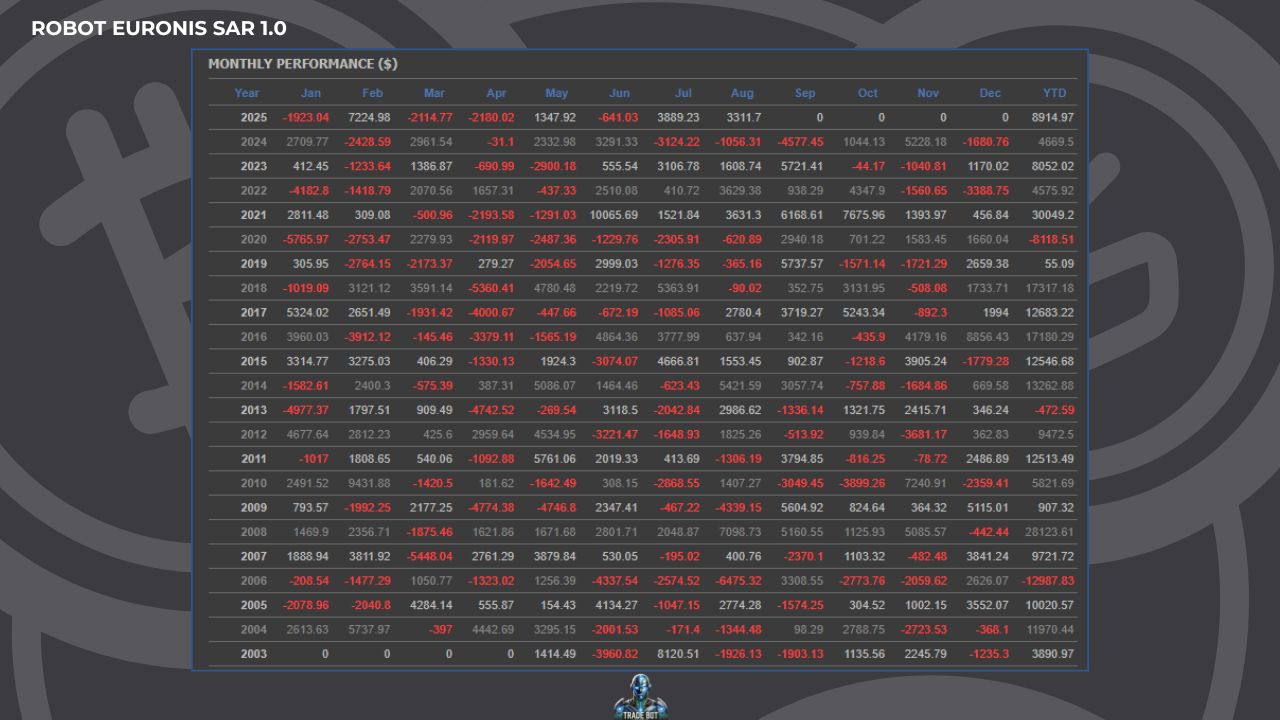Select the 9431.88 cell in February 2010
Image resolution: width=1280 pixels, height=720 pixels.
pos(369,483)
